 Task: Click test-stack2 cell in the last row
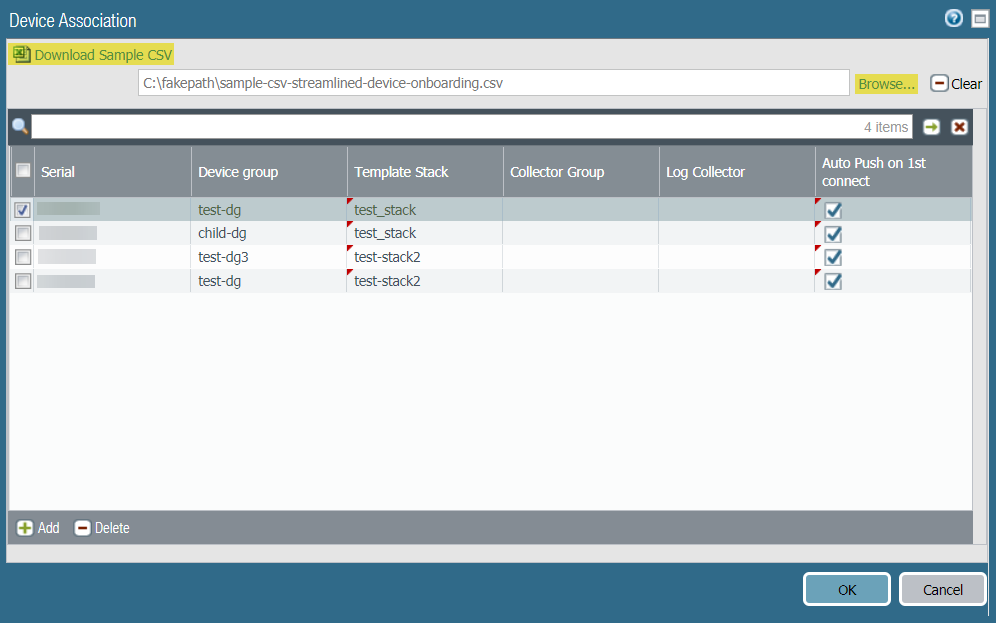coord(425,281)
